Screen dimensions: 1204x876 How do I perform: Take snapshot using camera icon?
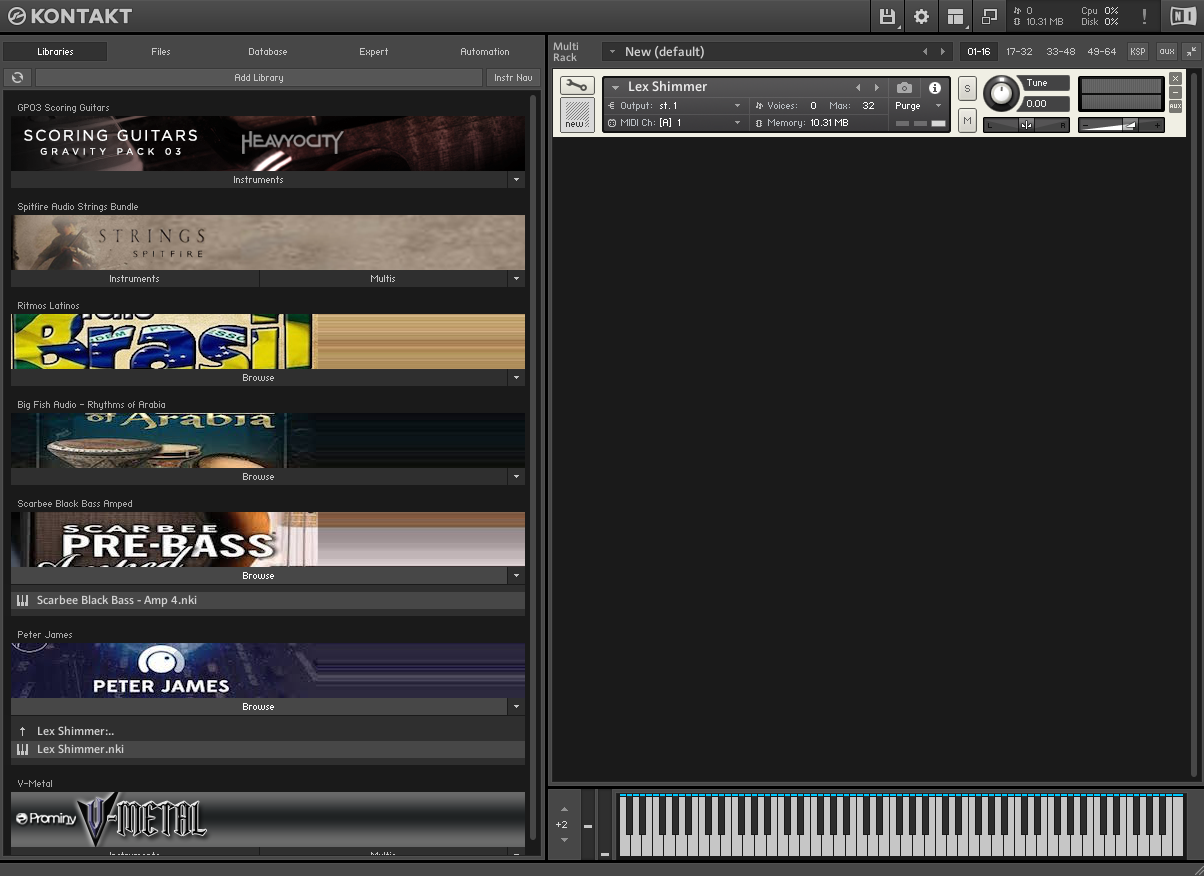pyautogui.click(x=904, y=88)
